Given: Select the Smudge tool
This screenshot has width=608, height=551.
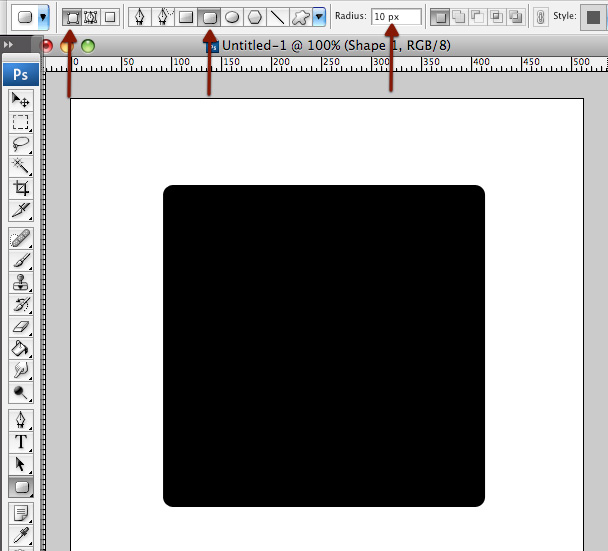Looking at the screenshot, I should click(21, 371).
